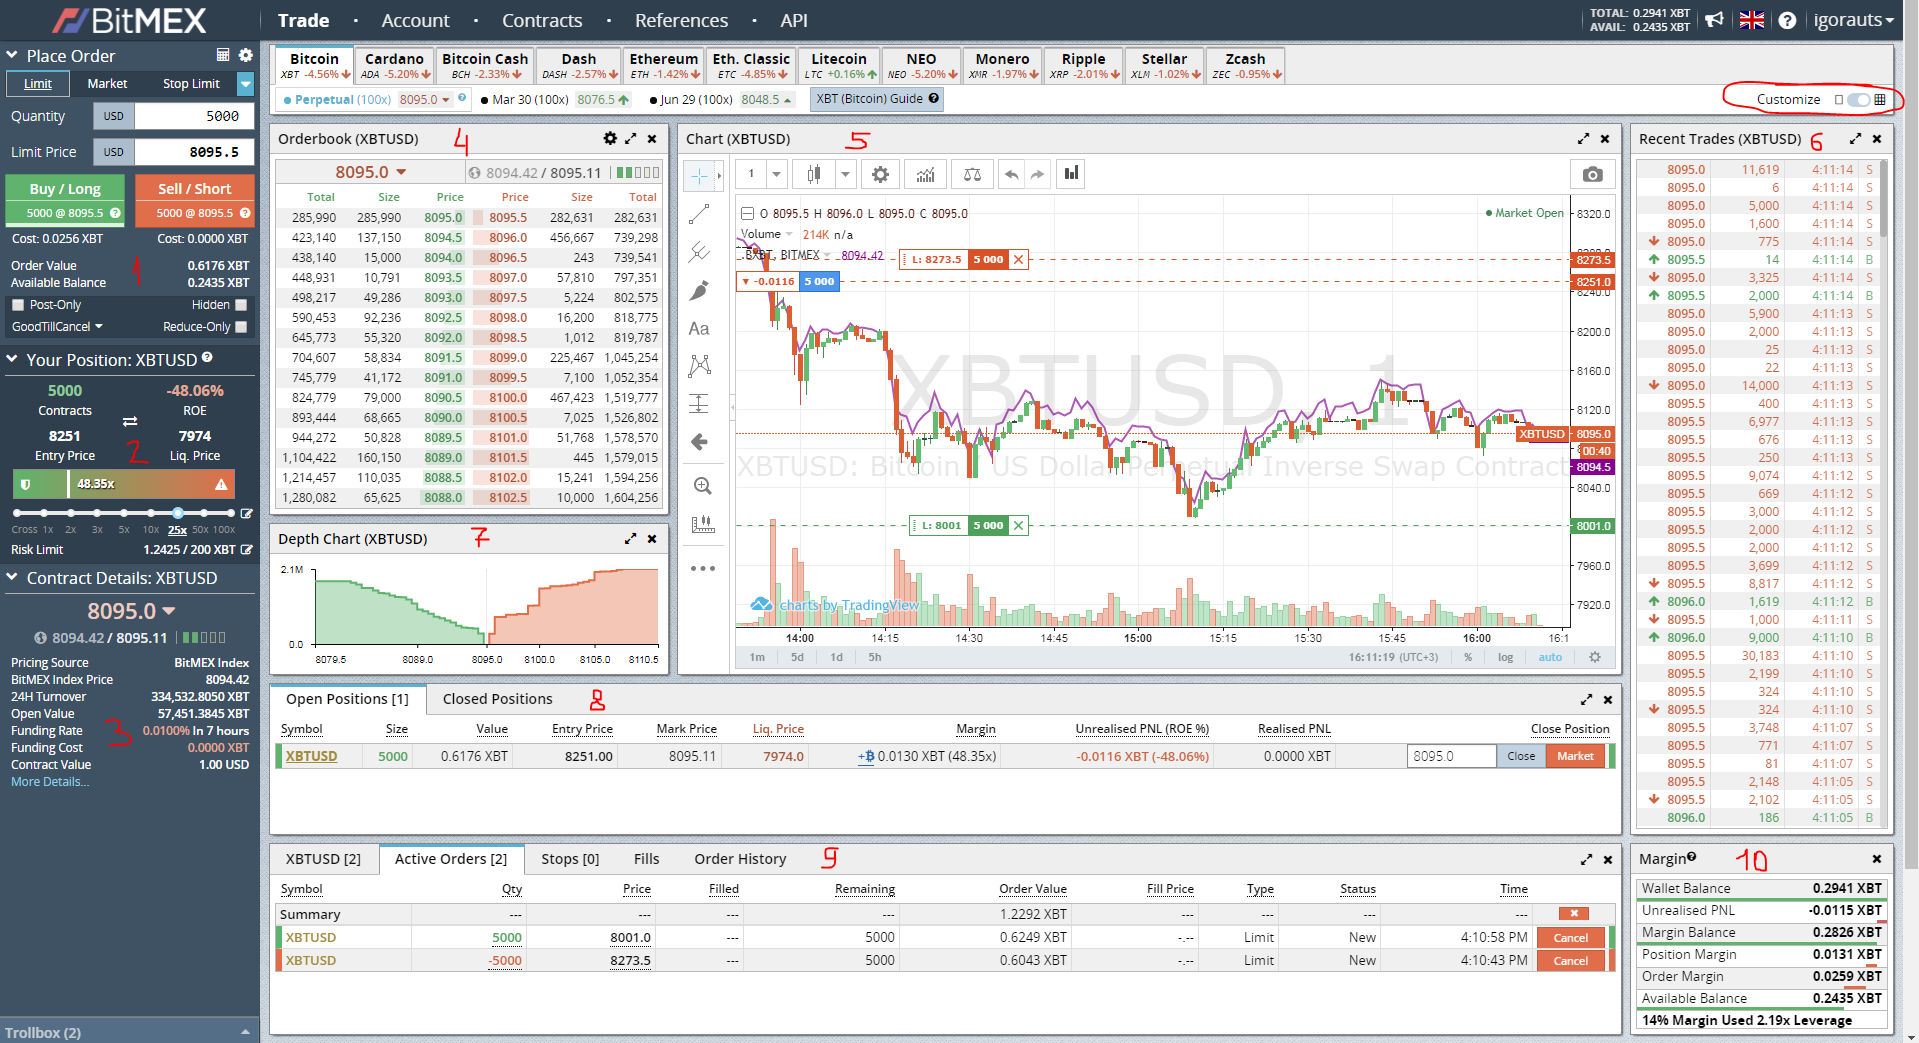The height and width of the screenshot is (1043, 1919).
Task: Switch to the Order History tab
Action: point(740,859)
